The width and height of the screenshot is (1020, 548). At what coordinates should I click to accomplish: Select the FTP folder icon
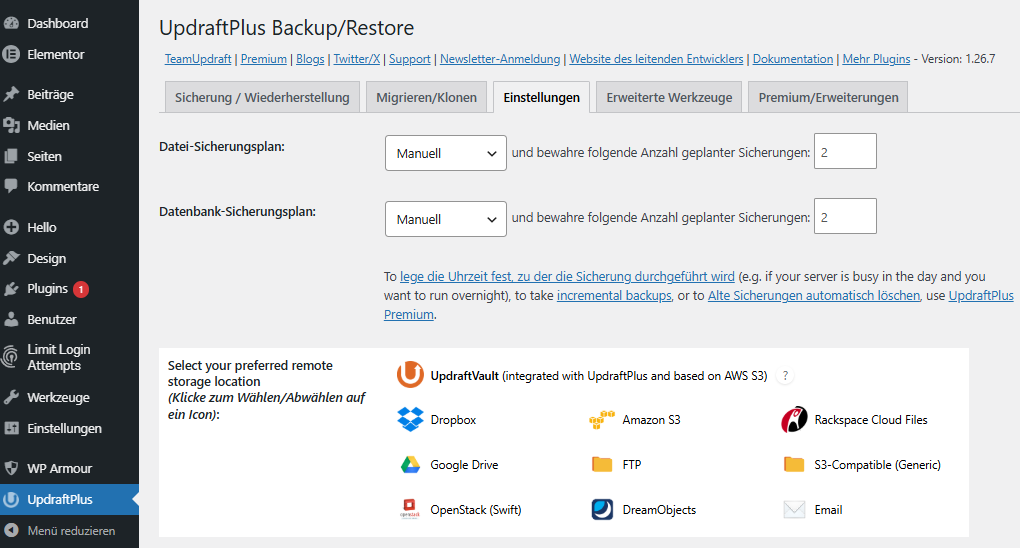click(602, 464)
